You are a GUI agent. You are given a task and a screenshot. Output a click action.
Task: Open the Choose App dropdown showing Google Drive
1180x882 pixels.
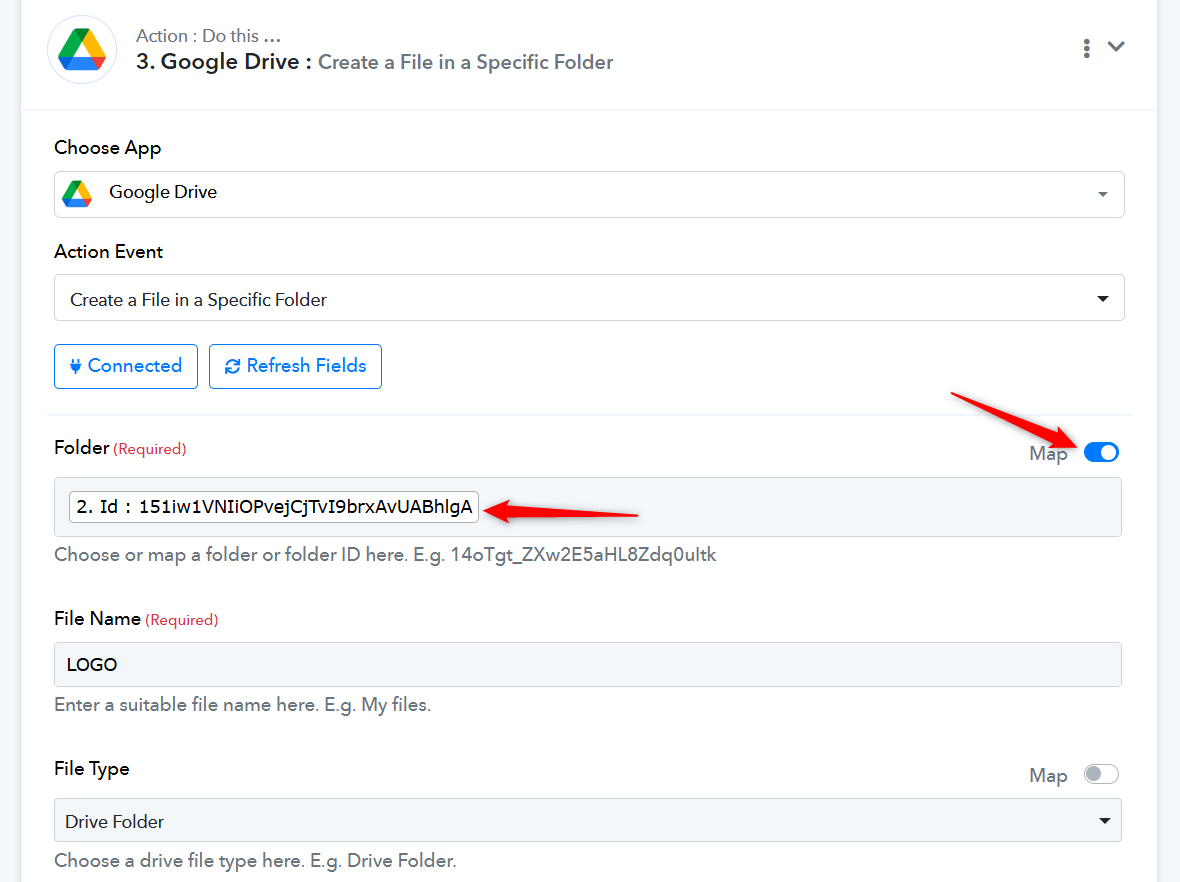[588, 194]
